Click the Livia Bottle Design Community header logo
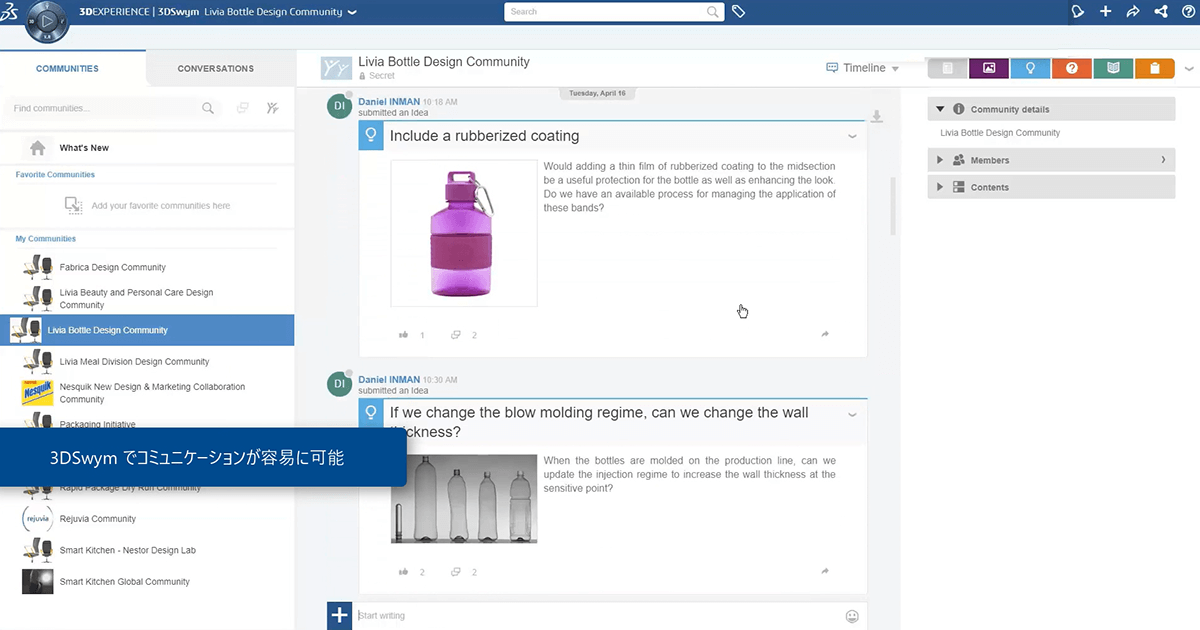Viewport: 1200px width, 630px height. pos(336,68)
